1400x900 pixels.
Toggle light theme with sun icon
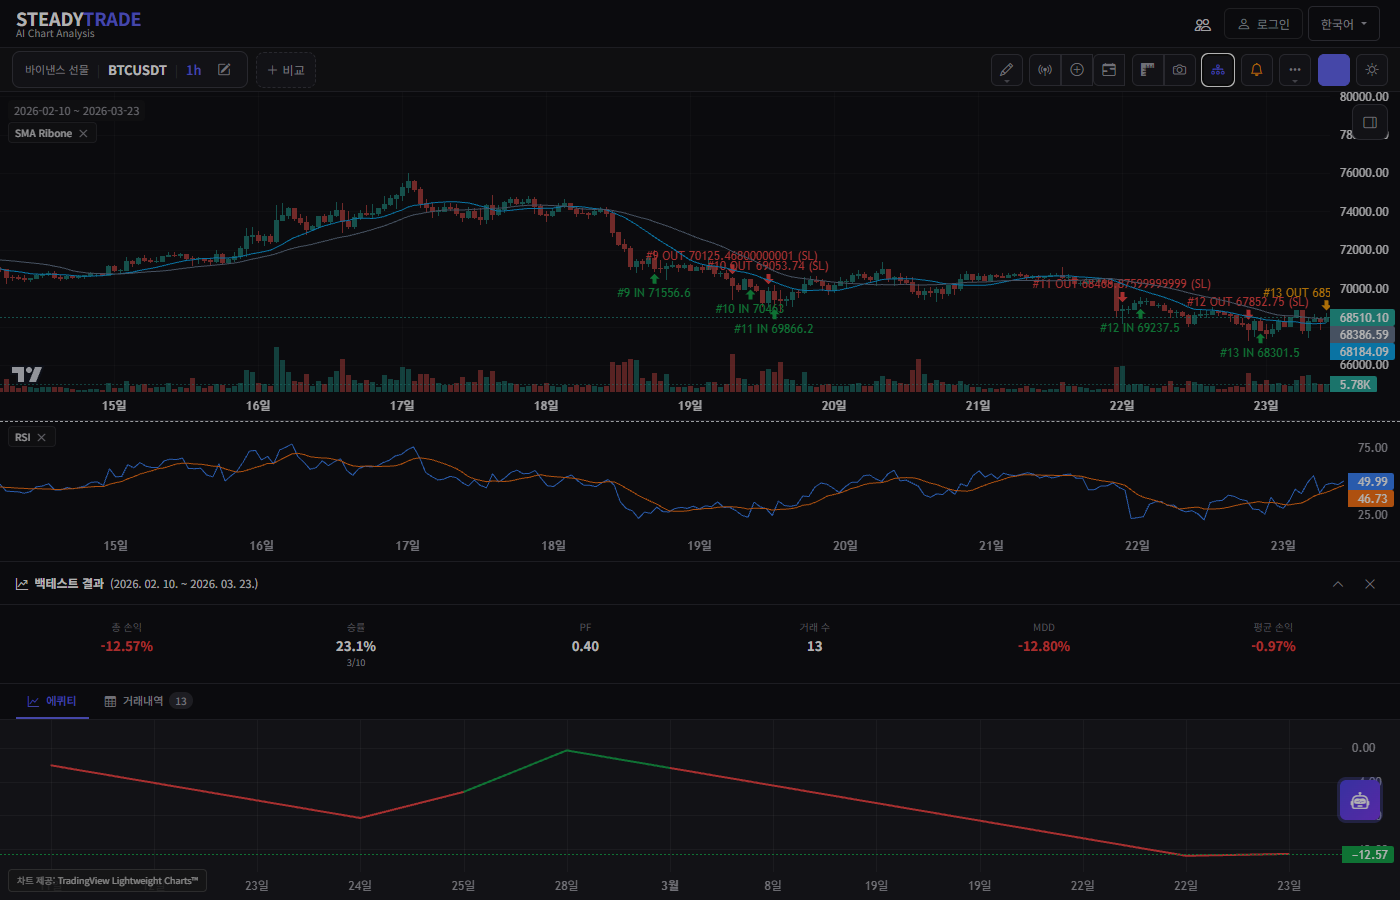tap(1372, 70)
